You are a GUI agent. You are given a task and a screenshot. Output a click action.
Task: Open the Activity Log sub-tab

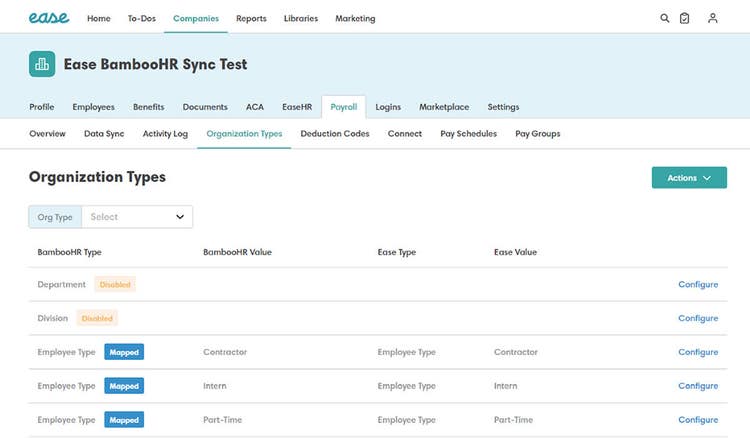tap(165, 133)
